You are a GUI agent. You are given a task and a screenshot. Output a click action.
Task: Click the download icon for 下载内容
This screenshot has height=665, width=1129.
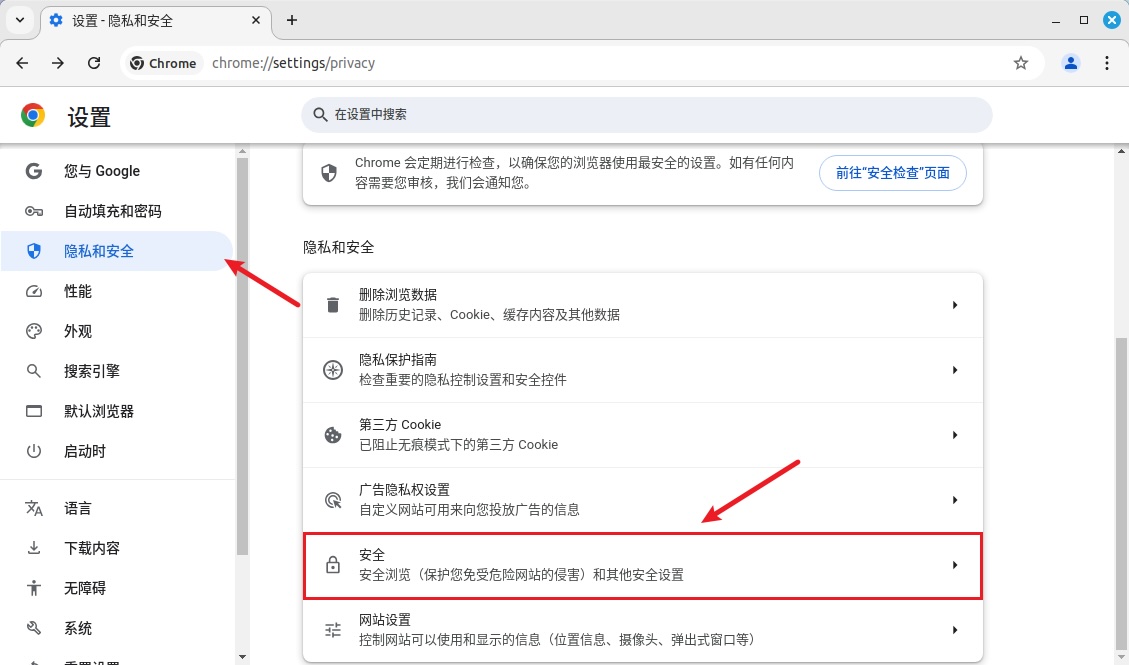[34, 548]
